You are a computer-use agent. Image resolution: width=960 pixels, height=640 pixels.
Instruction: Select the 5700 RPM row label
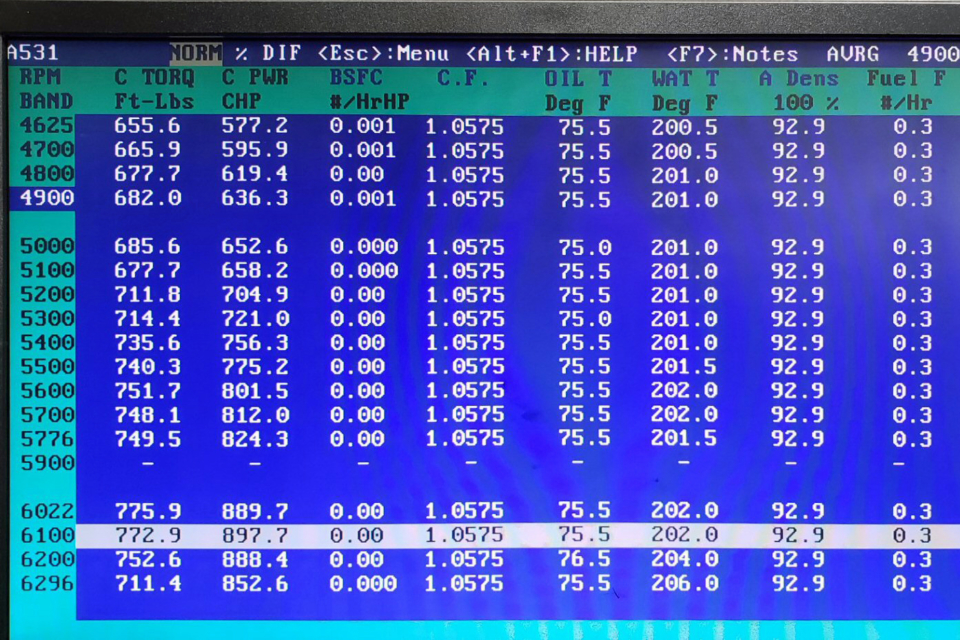pos(47,415)
